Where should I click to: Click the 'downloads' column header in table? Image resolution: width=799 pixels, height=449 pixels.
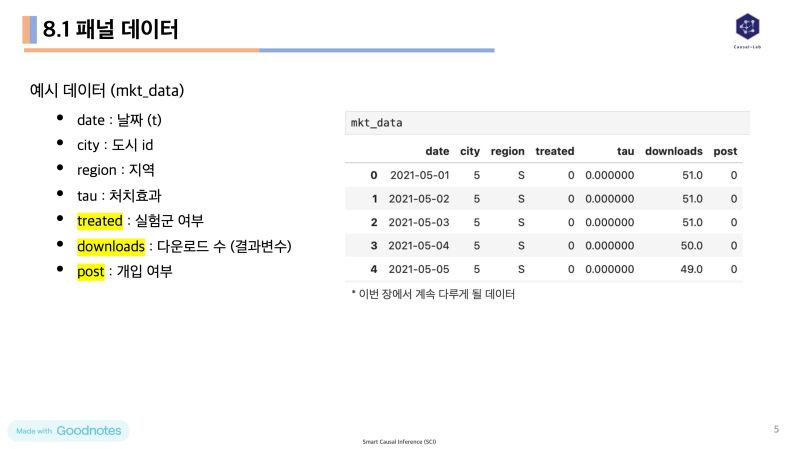coord(674,151)
